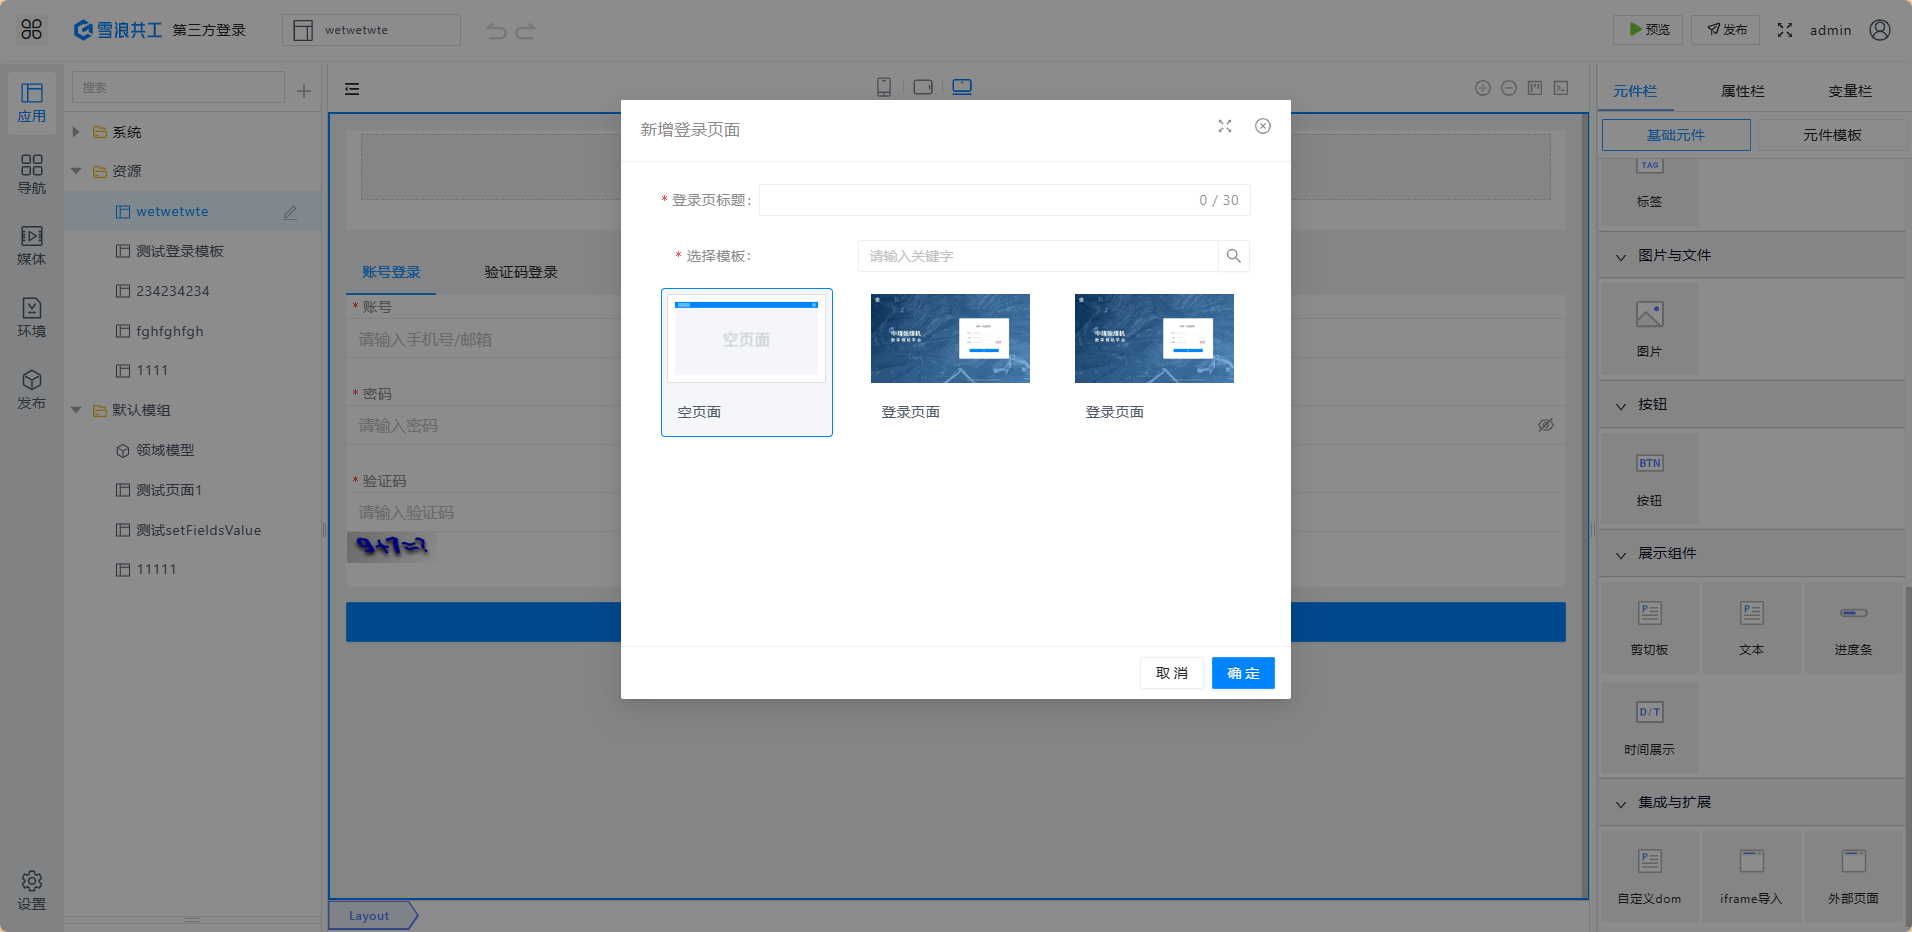Select the 剪切板 component
This screenshot has width=1912, height=932.
click(x=1650, y=627)
